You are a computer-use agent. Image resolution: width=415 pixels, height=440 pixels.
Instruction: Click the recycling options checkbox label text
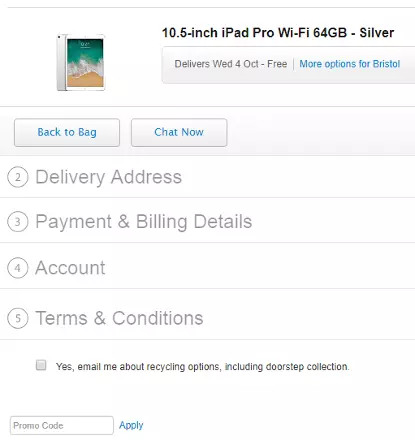coord(203,367)
